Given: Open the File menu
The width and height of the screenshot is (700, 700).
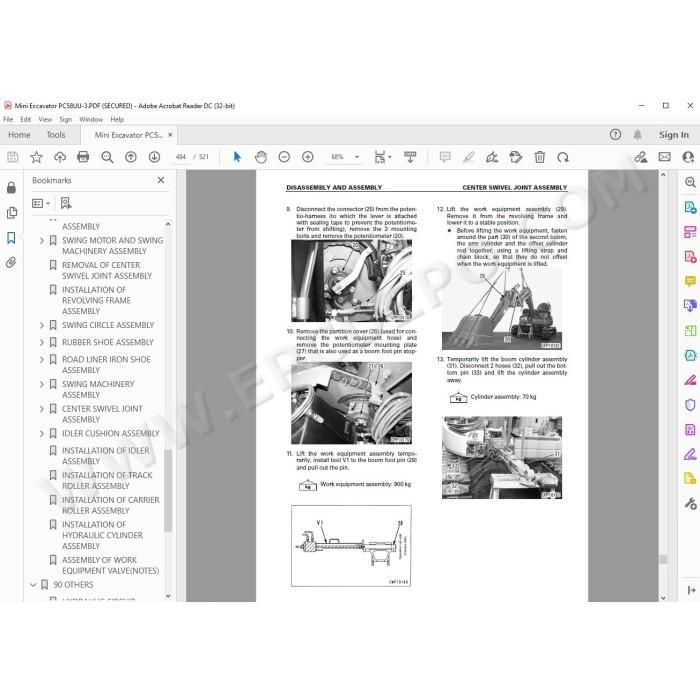Looking at the screenshot, I should [x=8, y=119].
